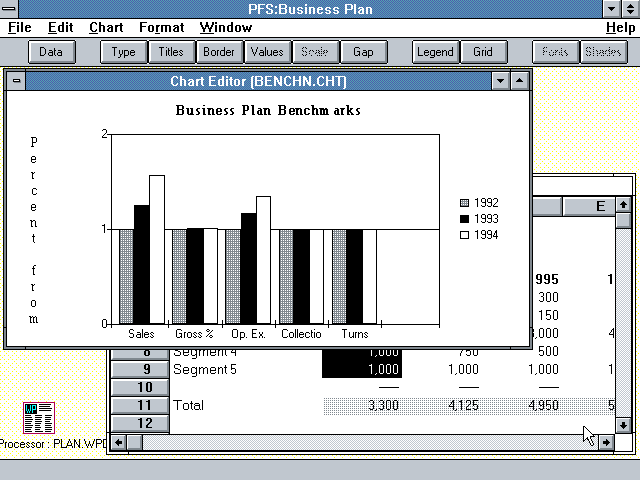Click the Data toolbar button

click(x=51, y=52)
